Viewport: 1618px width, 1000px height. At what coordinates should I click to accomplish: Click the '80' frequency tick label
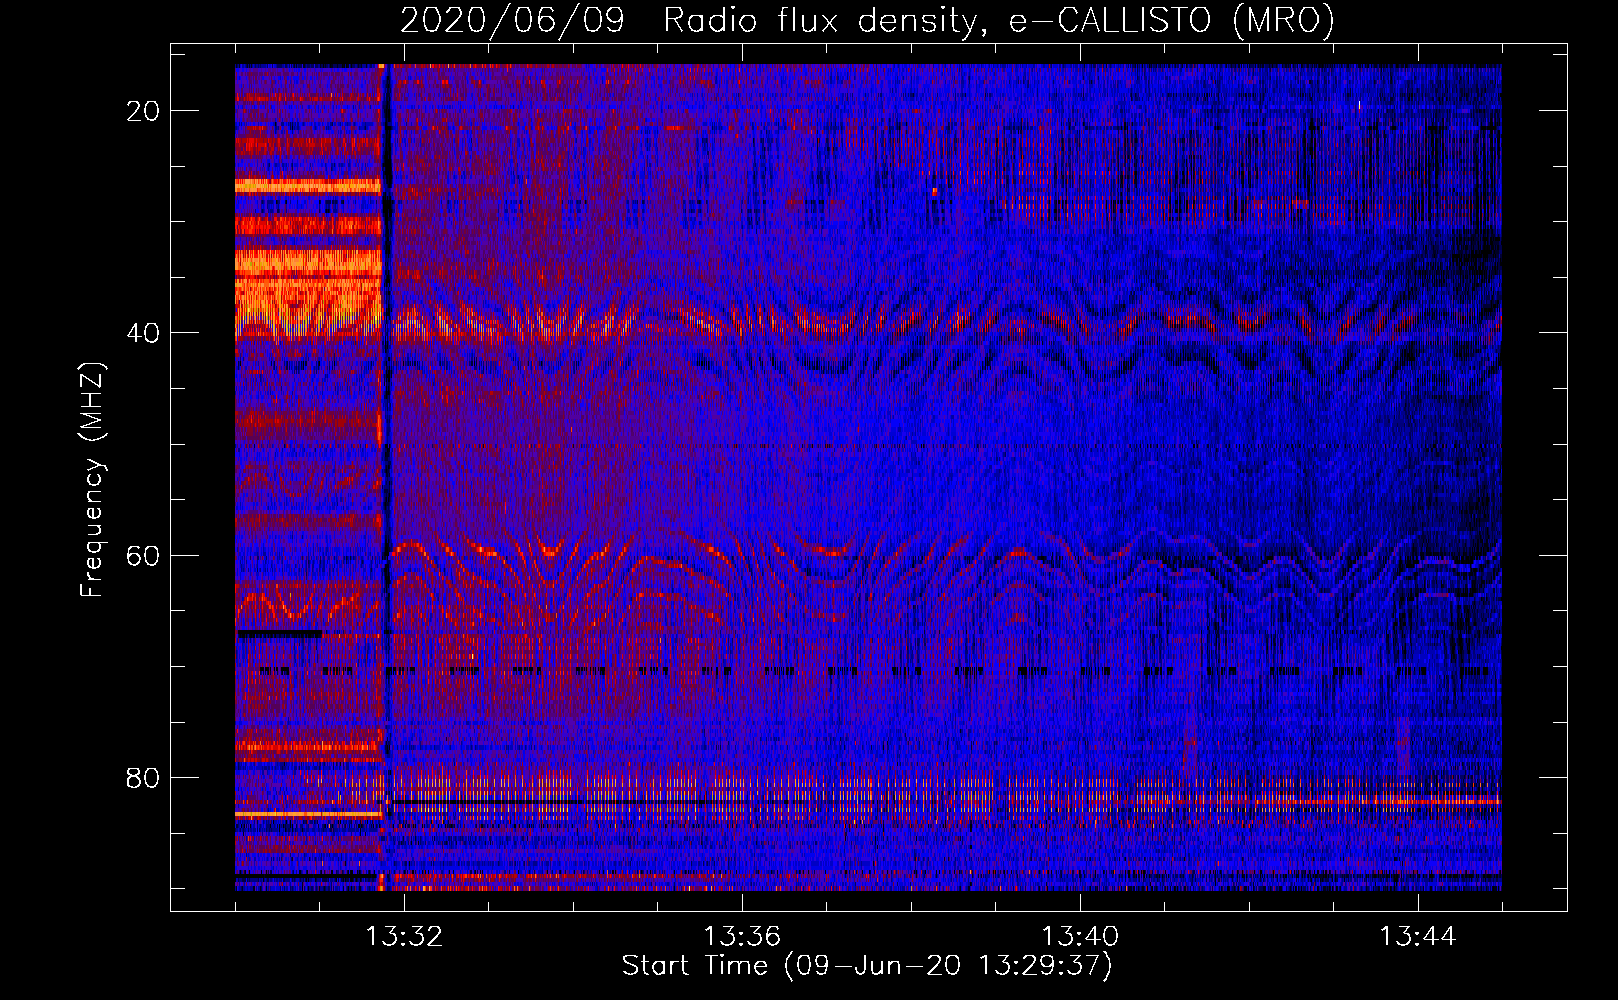pyautogui.click(x=143, y=777)
